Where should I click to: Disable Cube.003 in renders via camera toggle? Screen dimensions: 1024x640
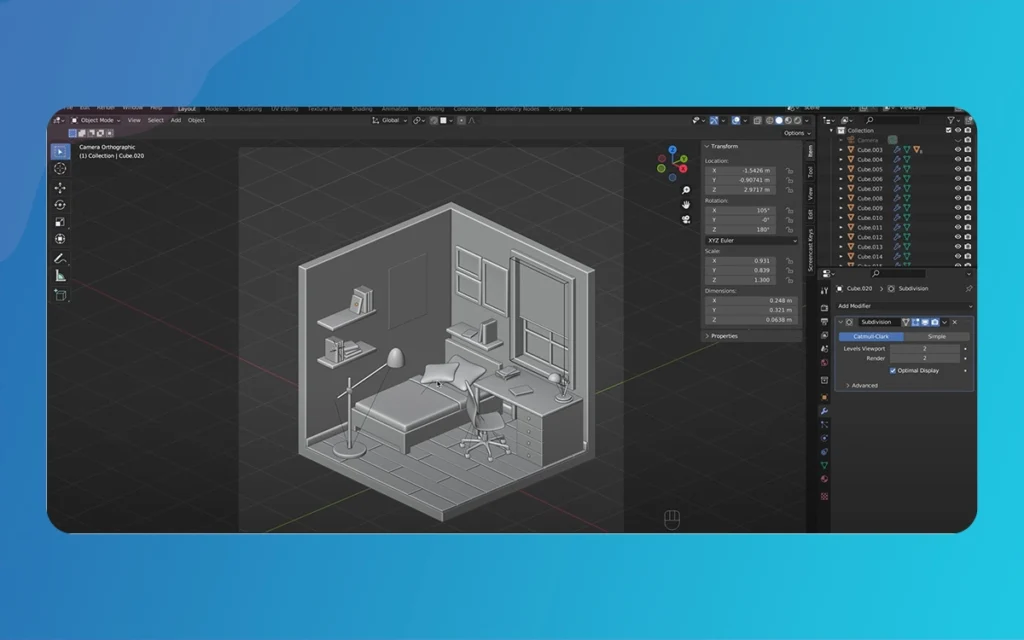tap(968, 150)
